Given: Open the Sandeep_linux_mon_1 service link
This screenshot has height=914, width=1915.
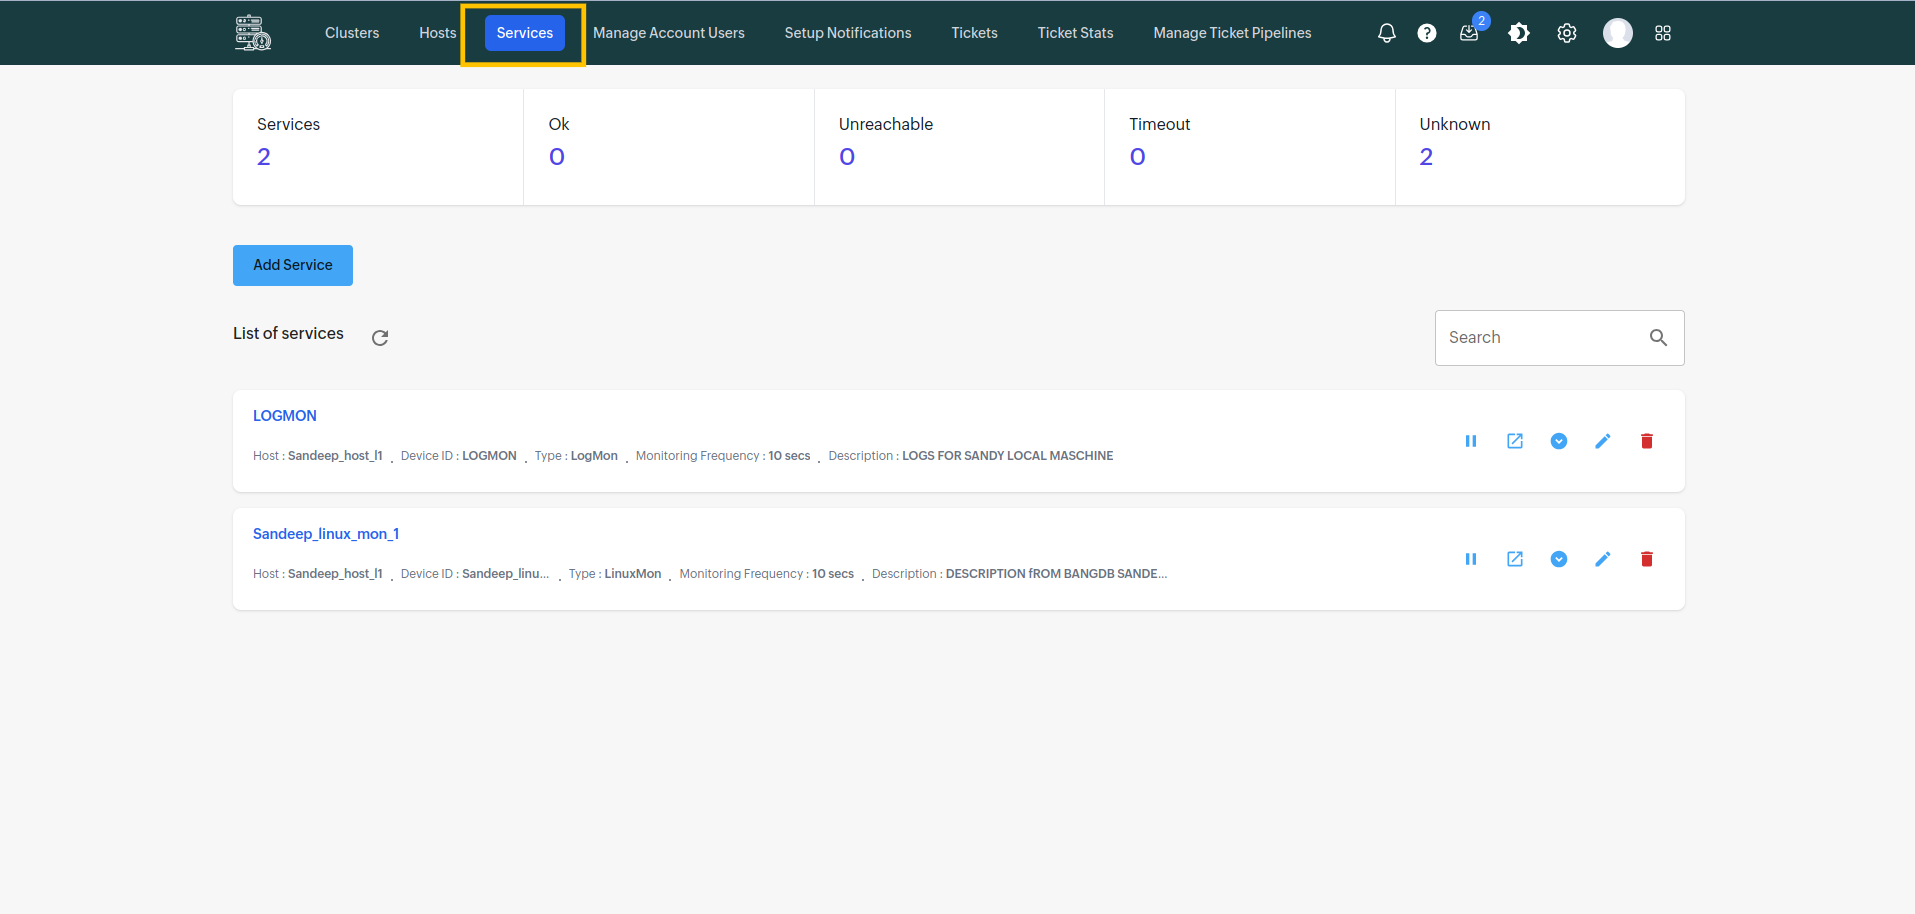Looking at the screenshot, I should click(x=326, y=534).
